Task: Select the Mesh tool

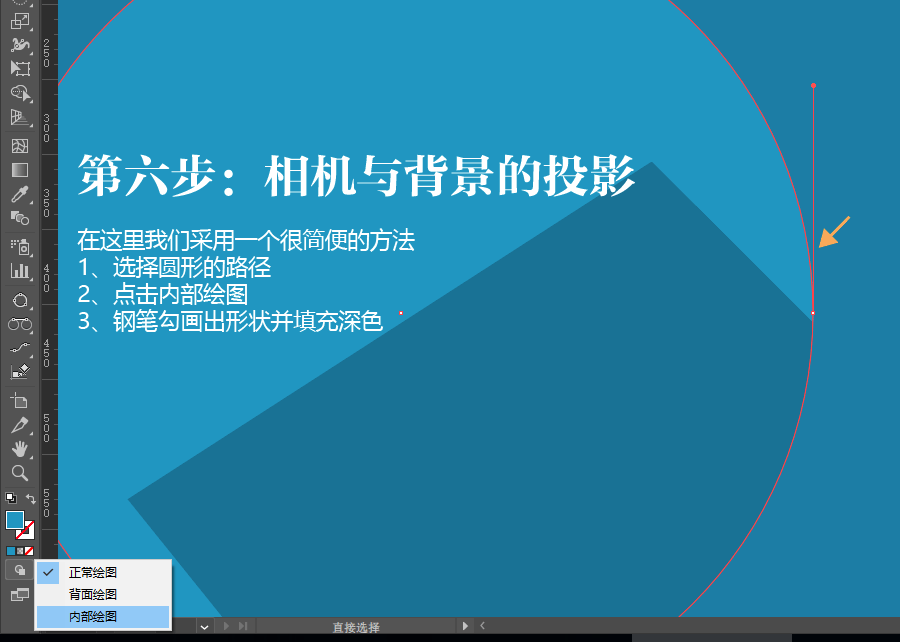Action: coord(20,146)
